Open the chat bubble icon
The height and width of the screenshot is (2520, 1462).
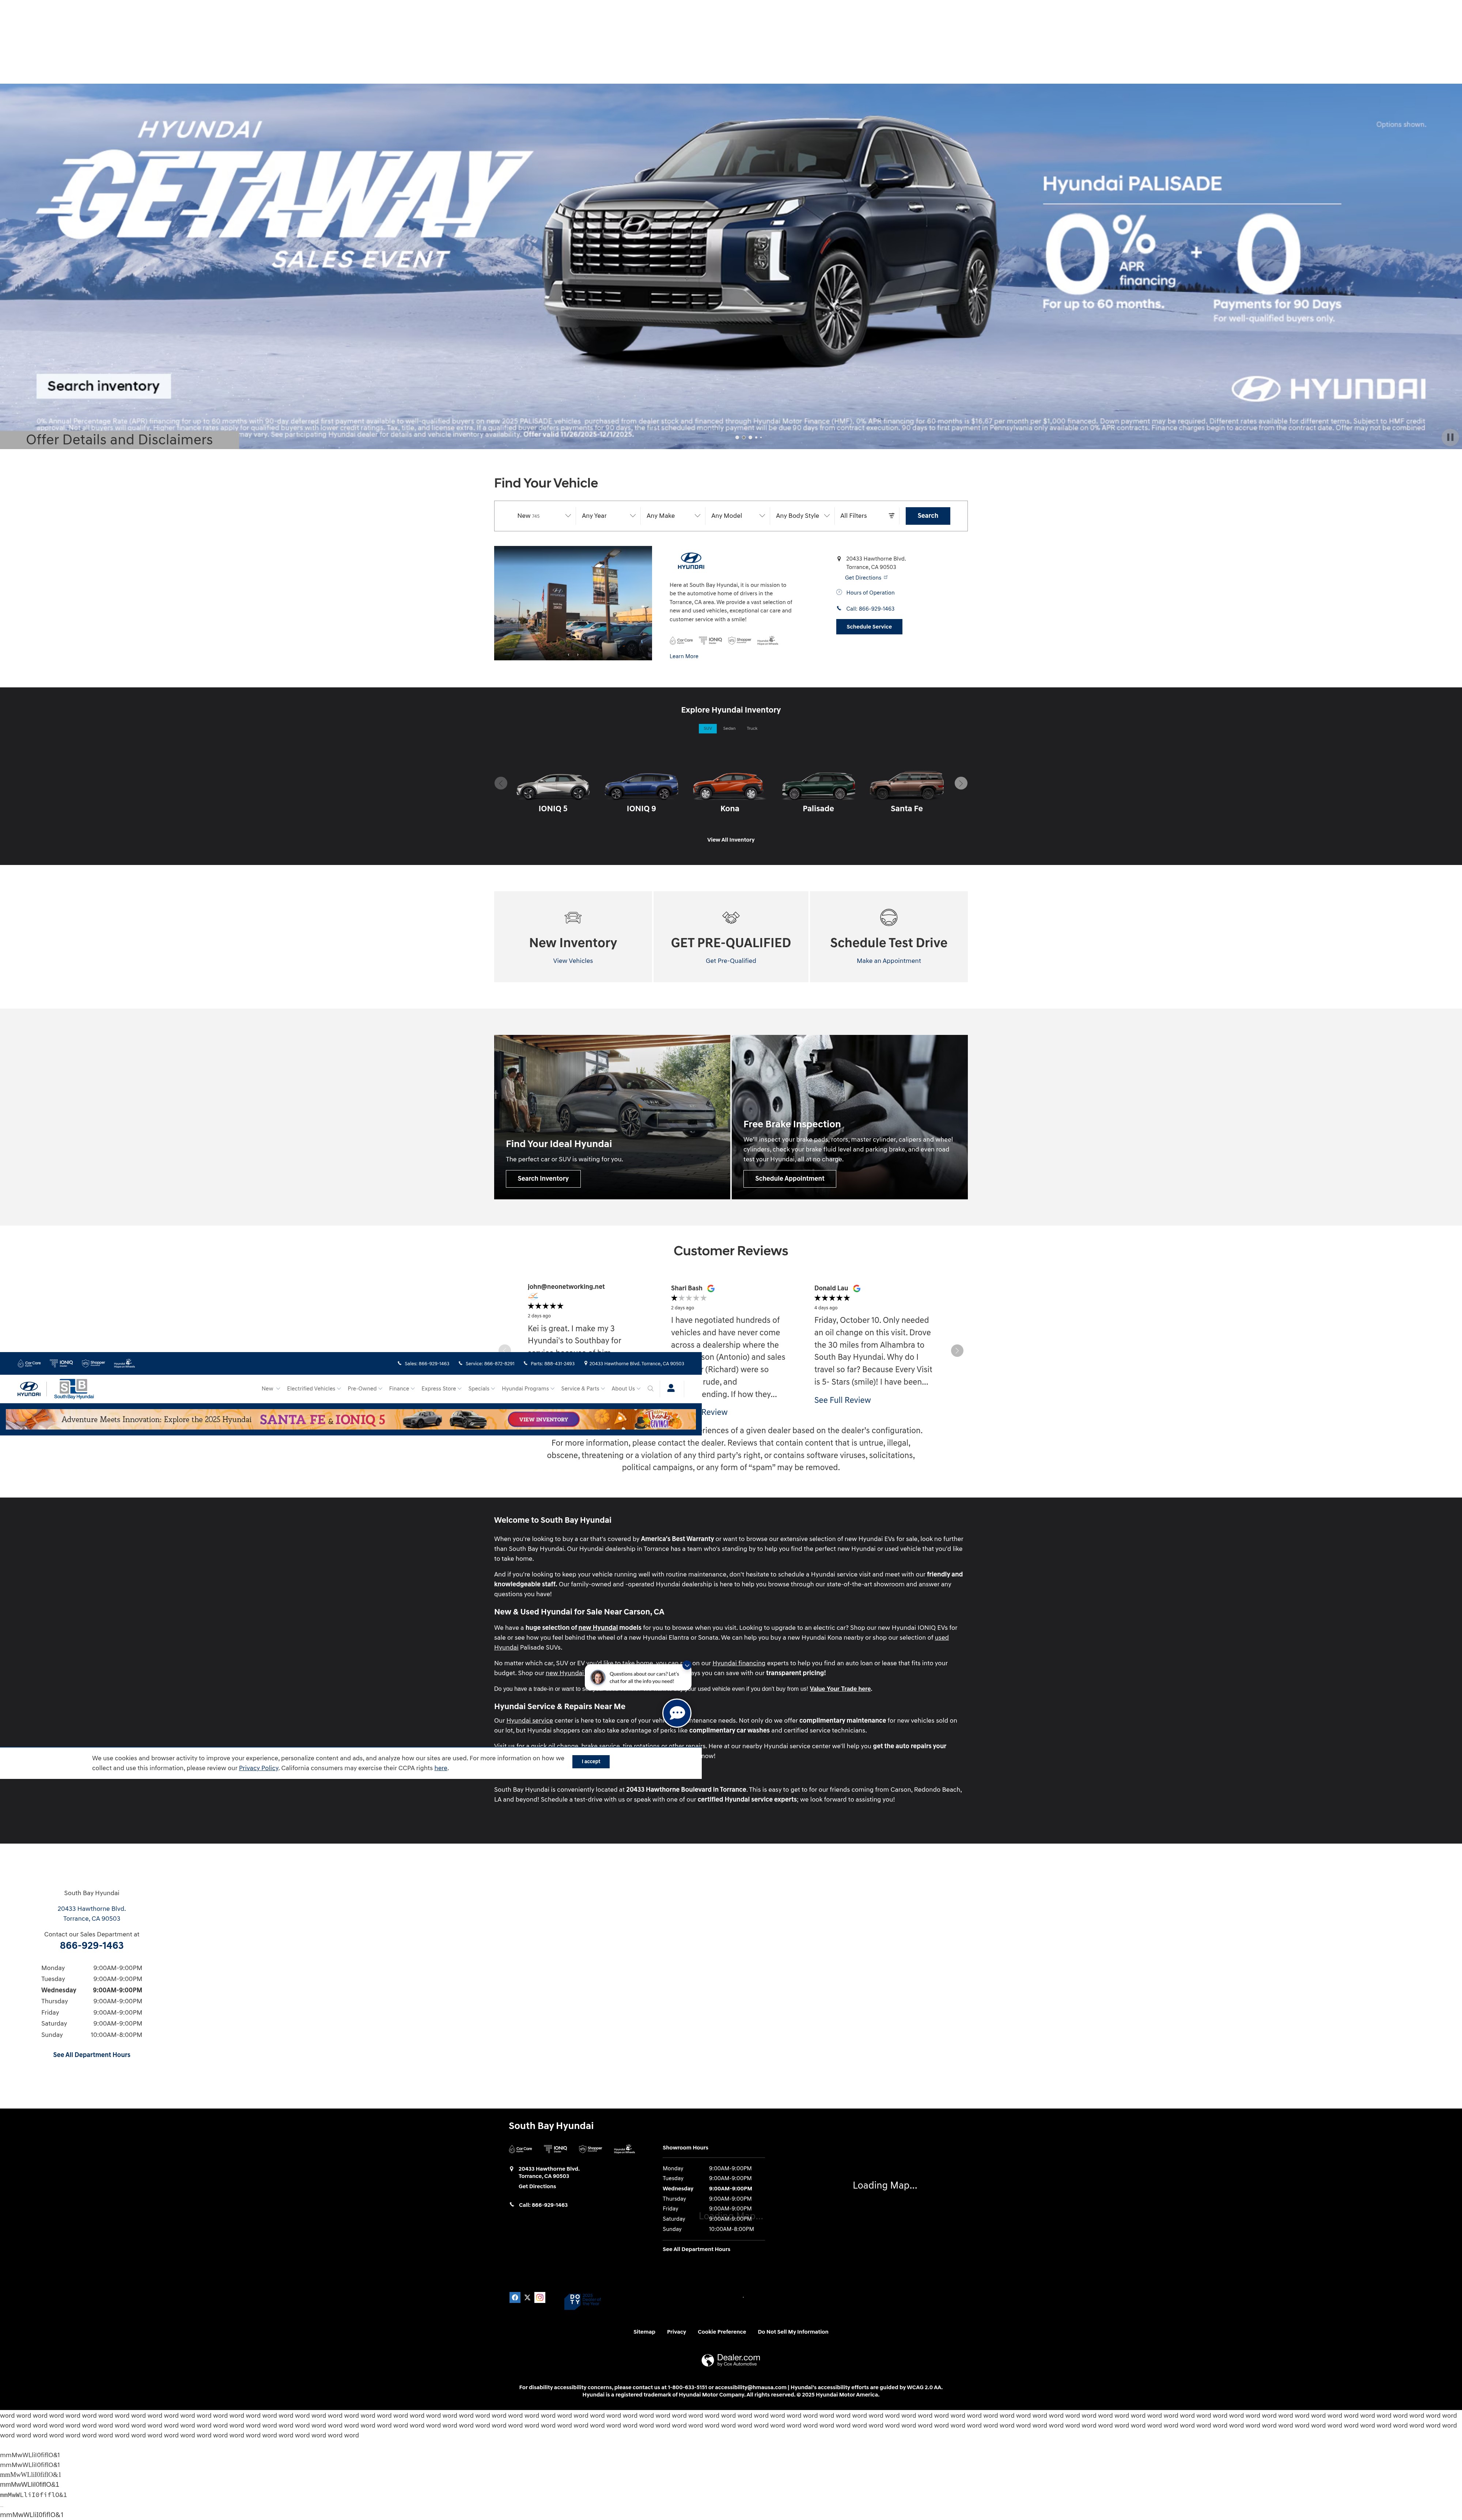pyautogui.click(x=677, y=1713)
